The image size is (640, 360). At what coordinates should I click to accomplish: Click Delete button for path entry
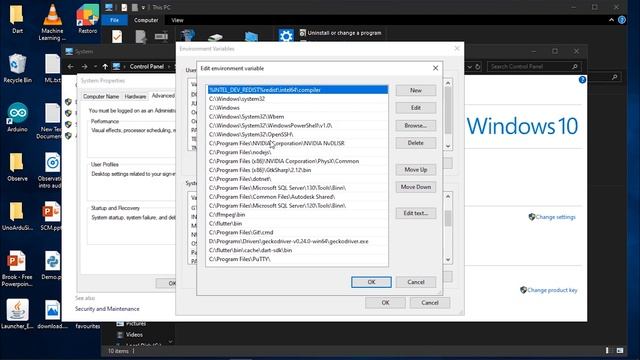[416, 143]
